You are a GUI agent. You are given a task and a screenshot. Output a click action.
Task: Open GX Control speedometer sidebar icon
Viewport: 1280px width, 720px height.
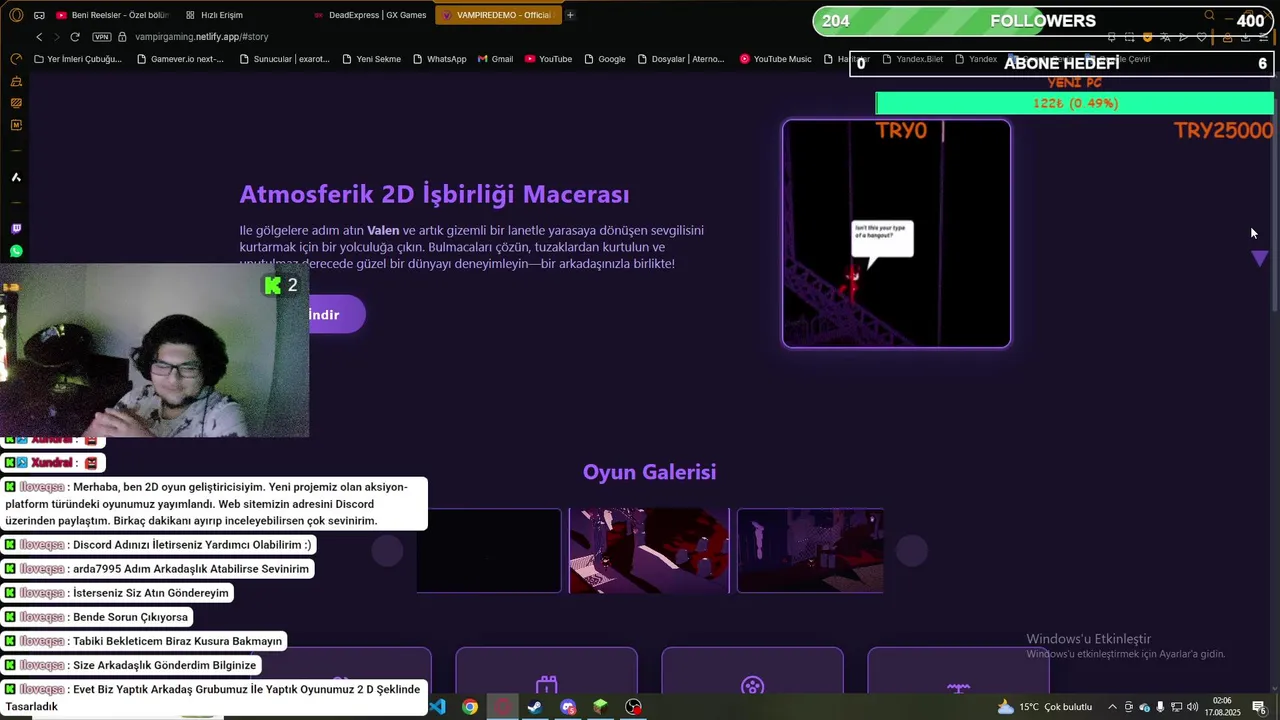click(16, 59)
